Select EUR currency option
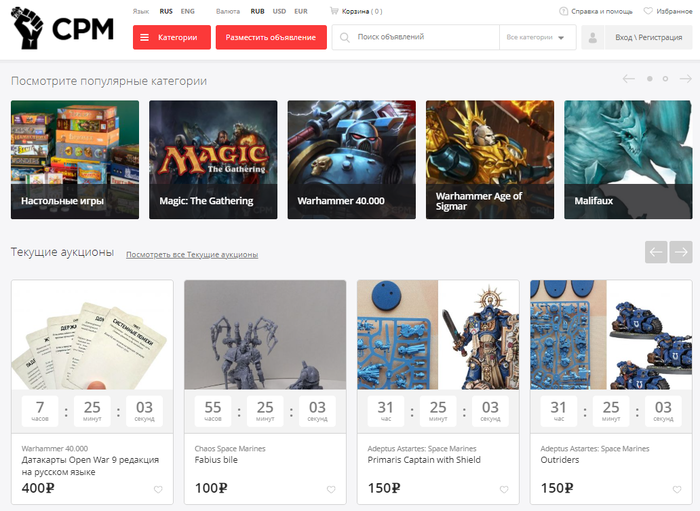This screenshot has width=700, height=511. click(301, 11)
